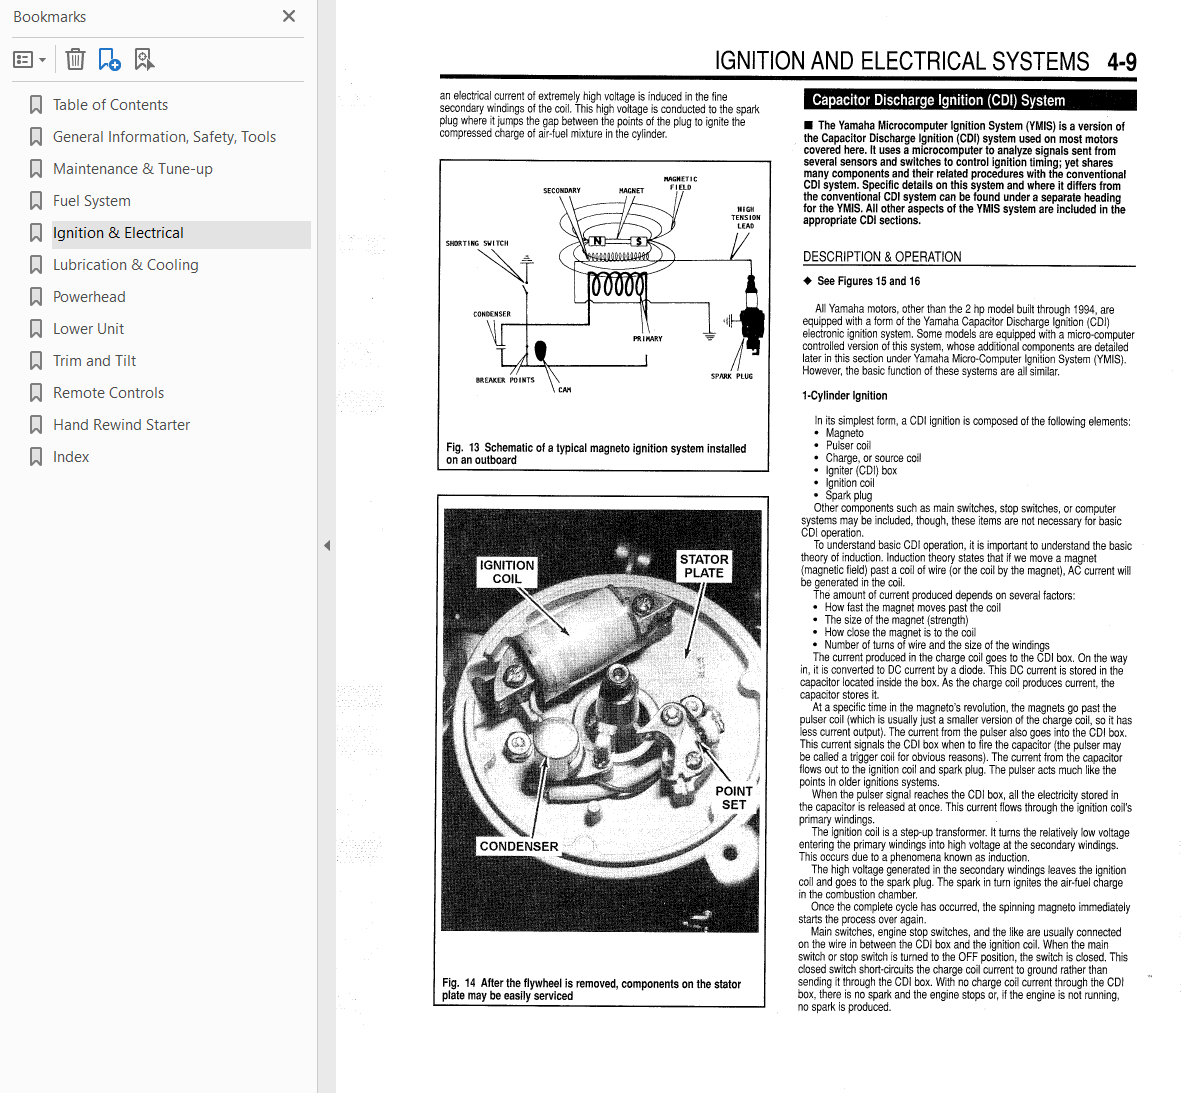Go to the Powerhead bookmark
Image resolution: width=1181 pixels, height=1093 pixels.
(x=89, y=297)
